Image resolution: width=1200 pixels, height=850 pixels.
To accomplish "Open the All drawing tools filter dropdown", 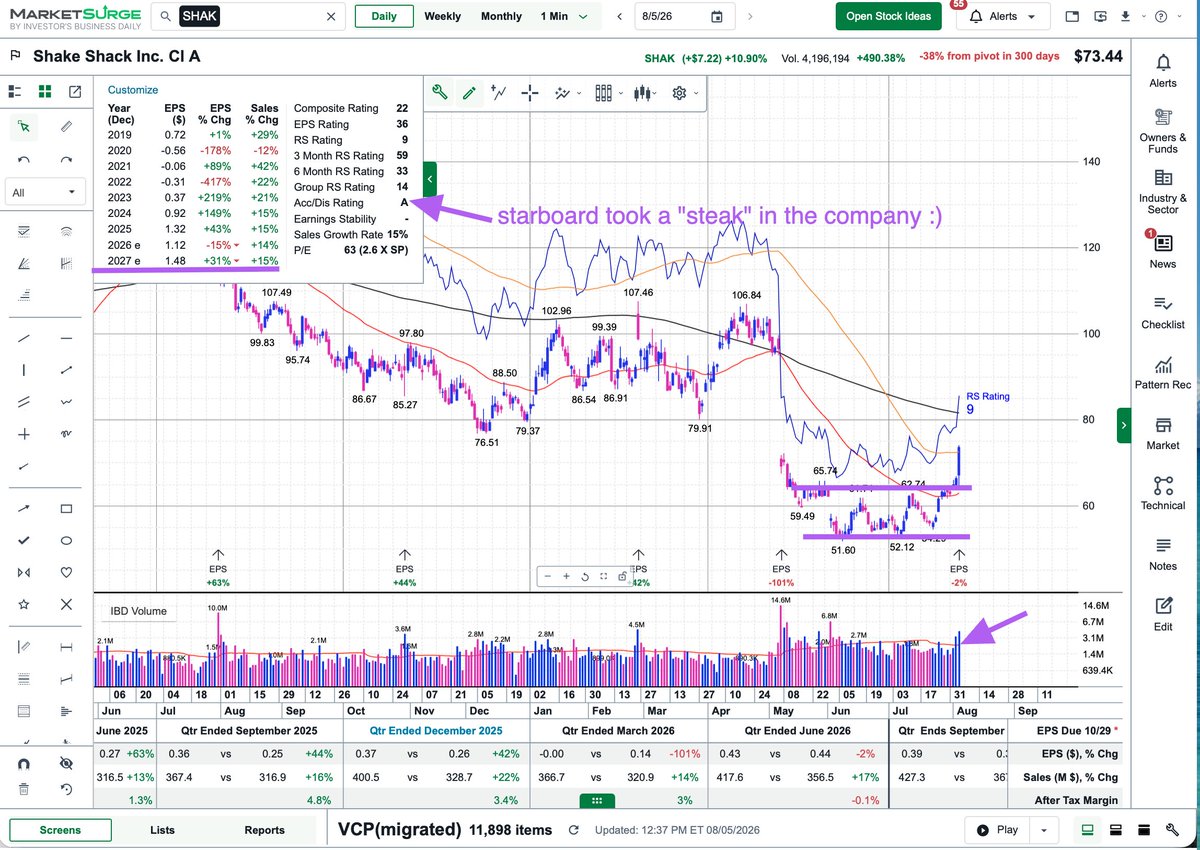I will (45, 192).
